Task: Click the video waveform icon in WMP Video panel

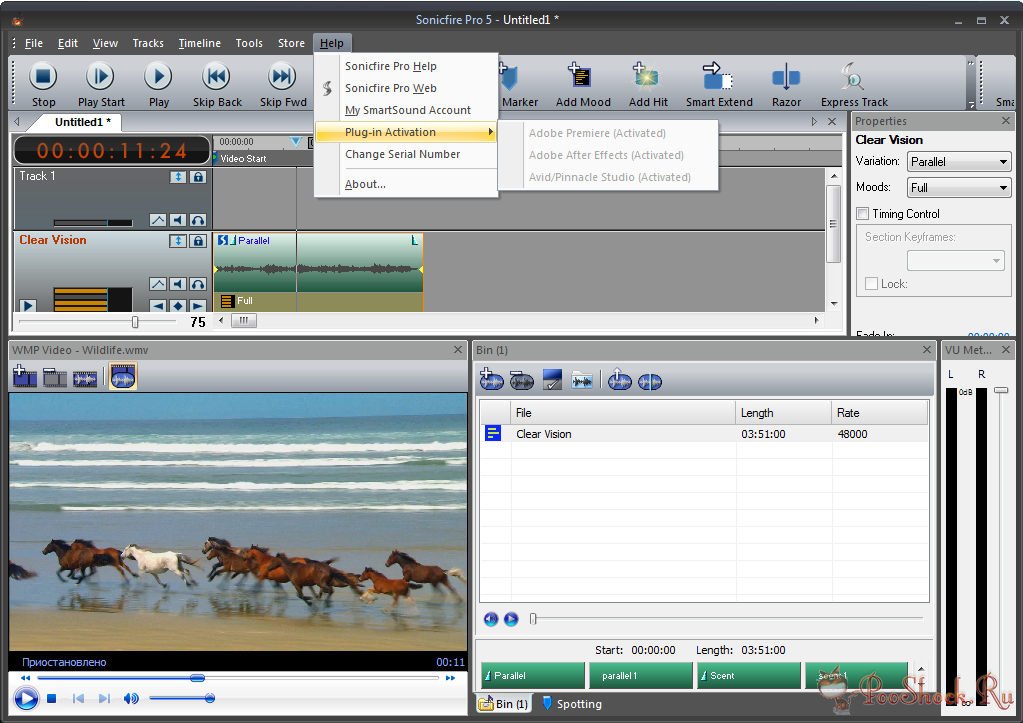Action: 85,378
